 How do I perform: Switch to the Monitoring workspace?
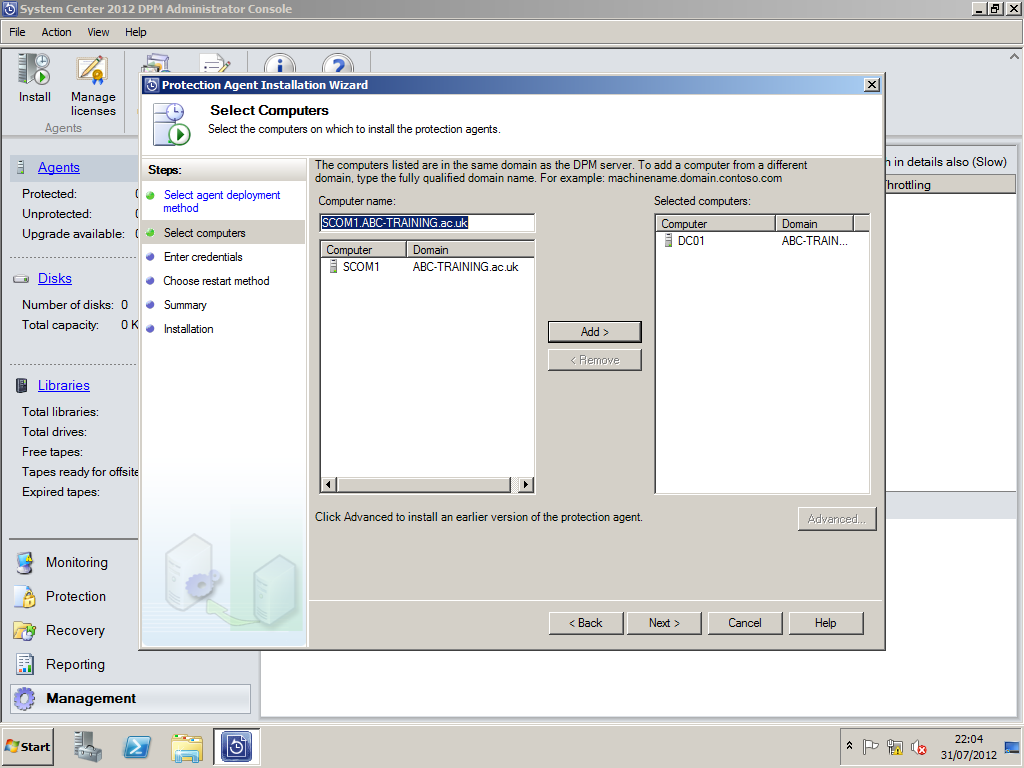tap(76, 562)
